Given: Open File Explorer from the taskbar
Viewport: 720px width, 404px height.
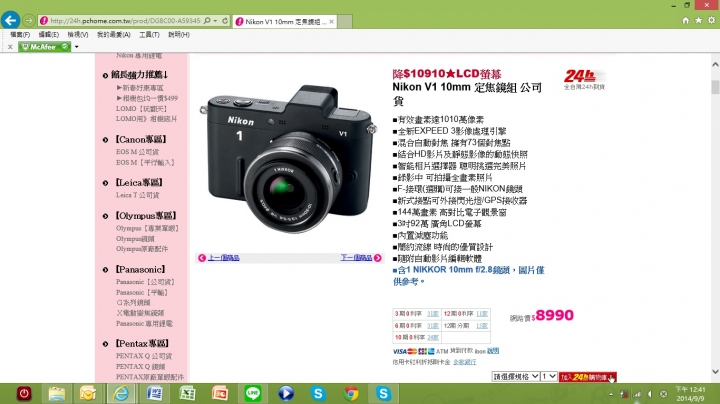Looking at the screenshot, I should coord(57,393).
